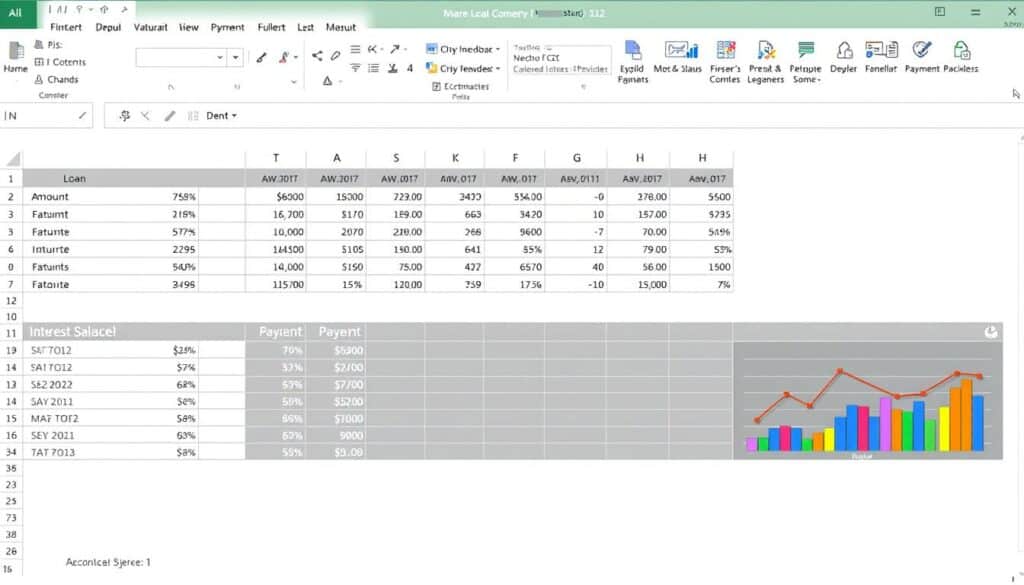Click the Pis clipboard icon
This screenshot has height=585, width=1024.
tap(39, 44)
